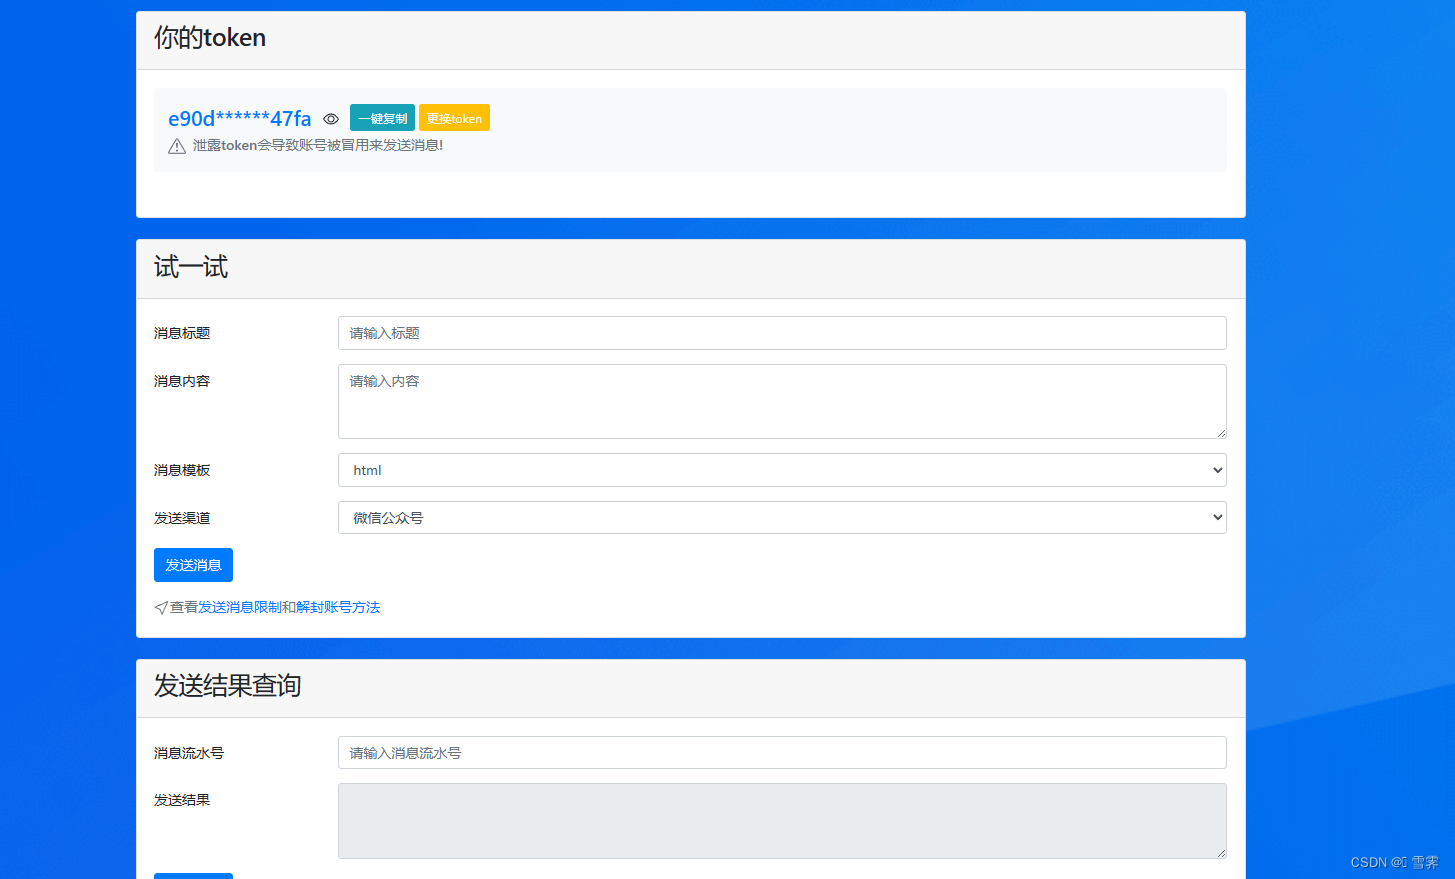Click the masked token e90d******47fa
1455x879 pixels.
tap(240, 119)
